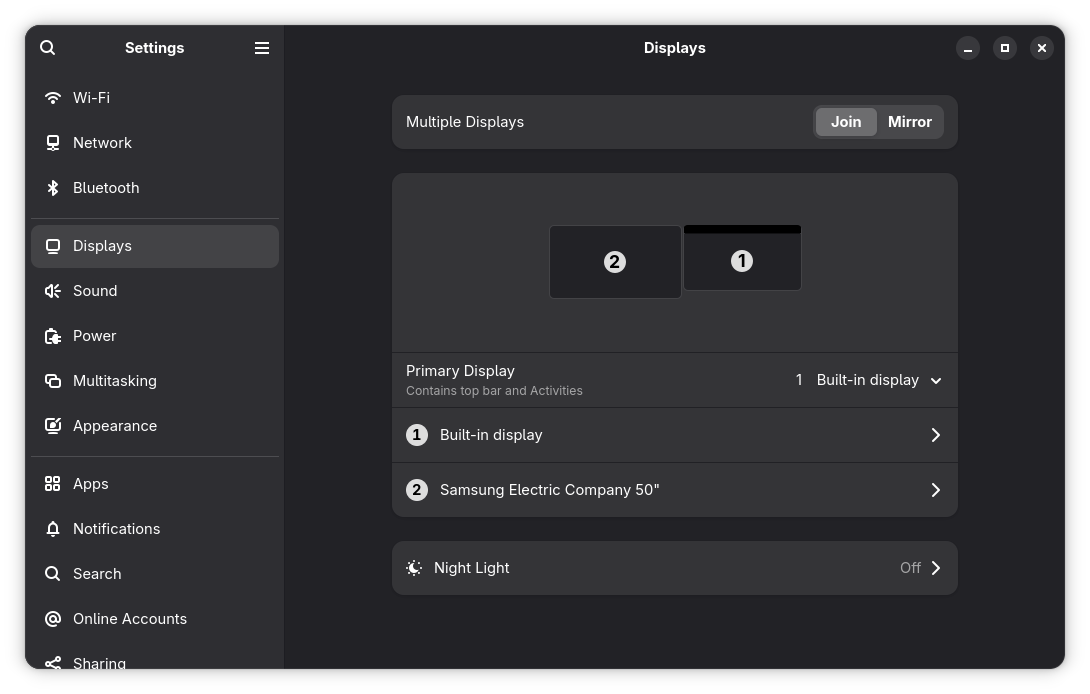The width and height of the screenshot is (1090, 694).
Task: Click the Power battery icon
Action: click(53, 336)
